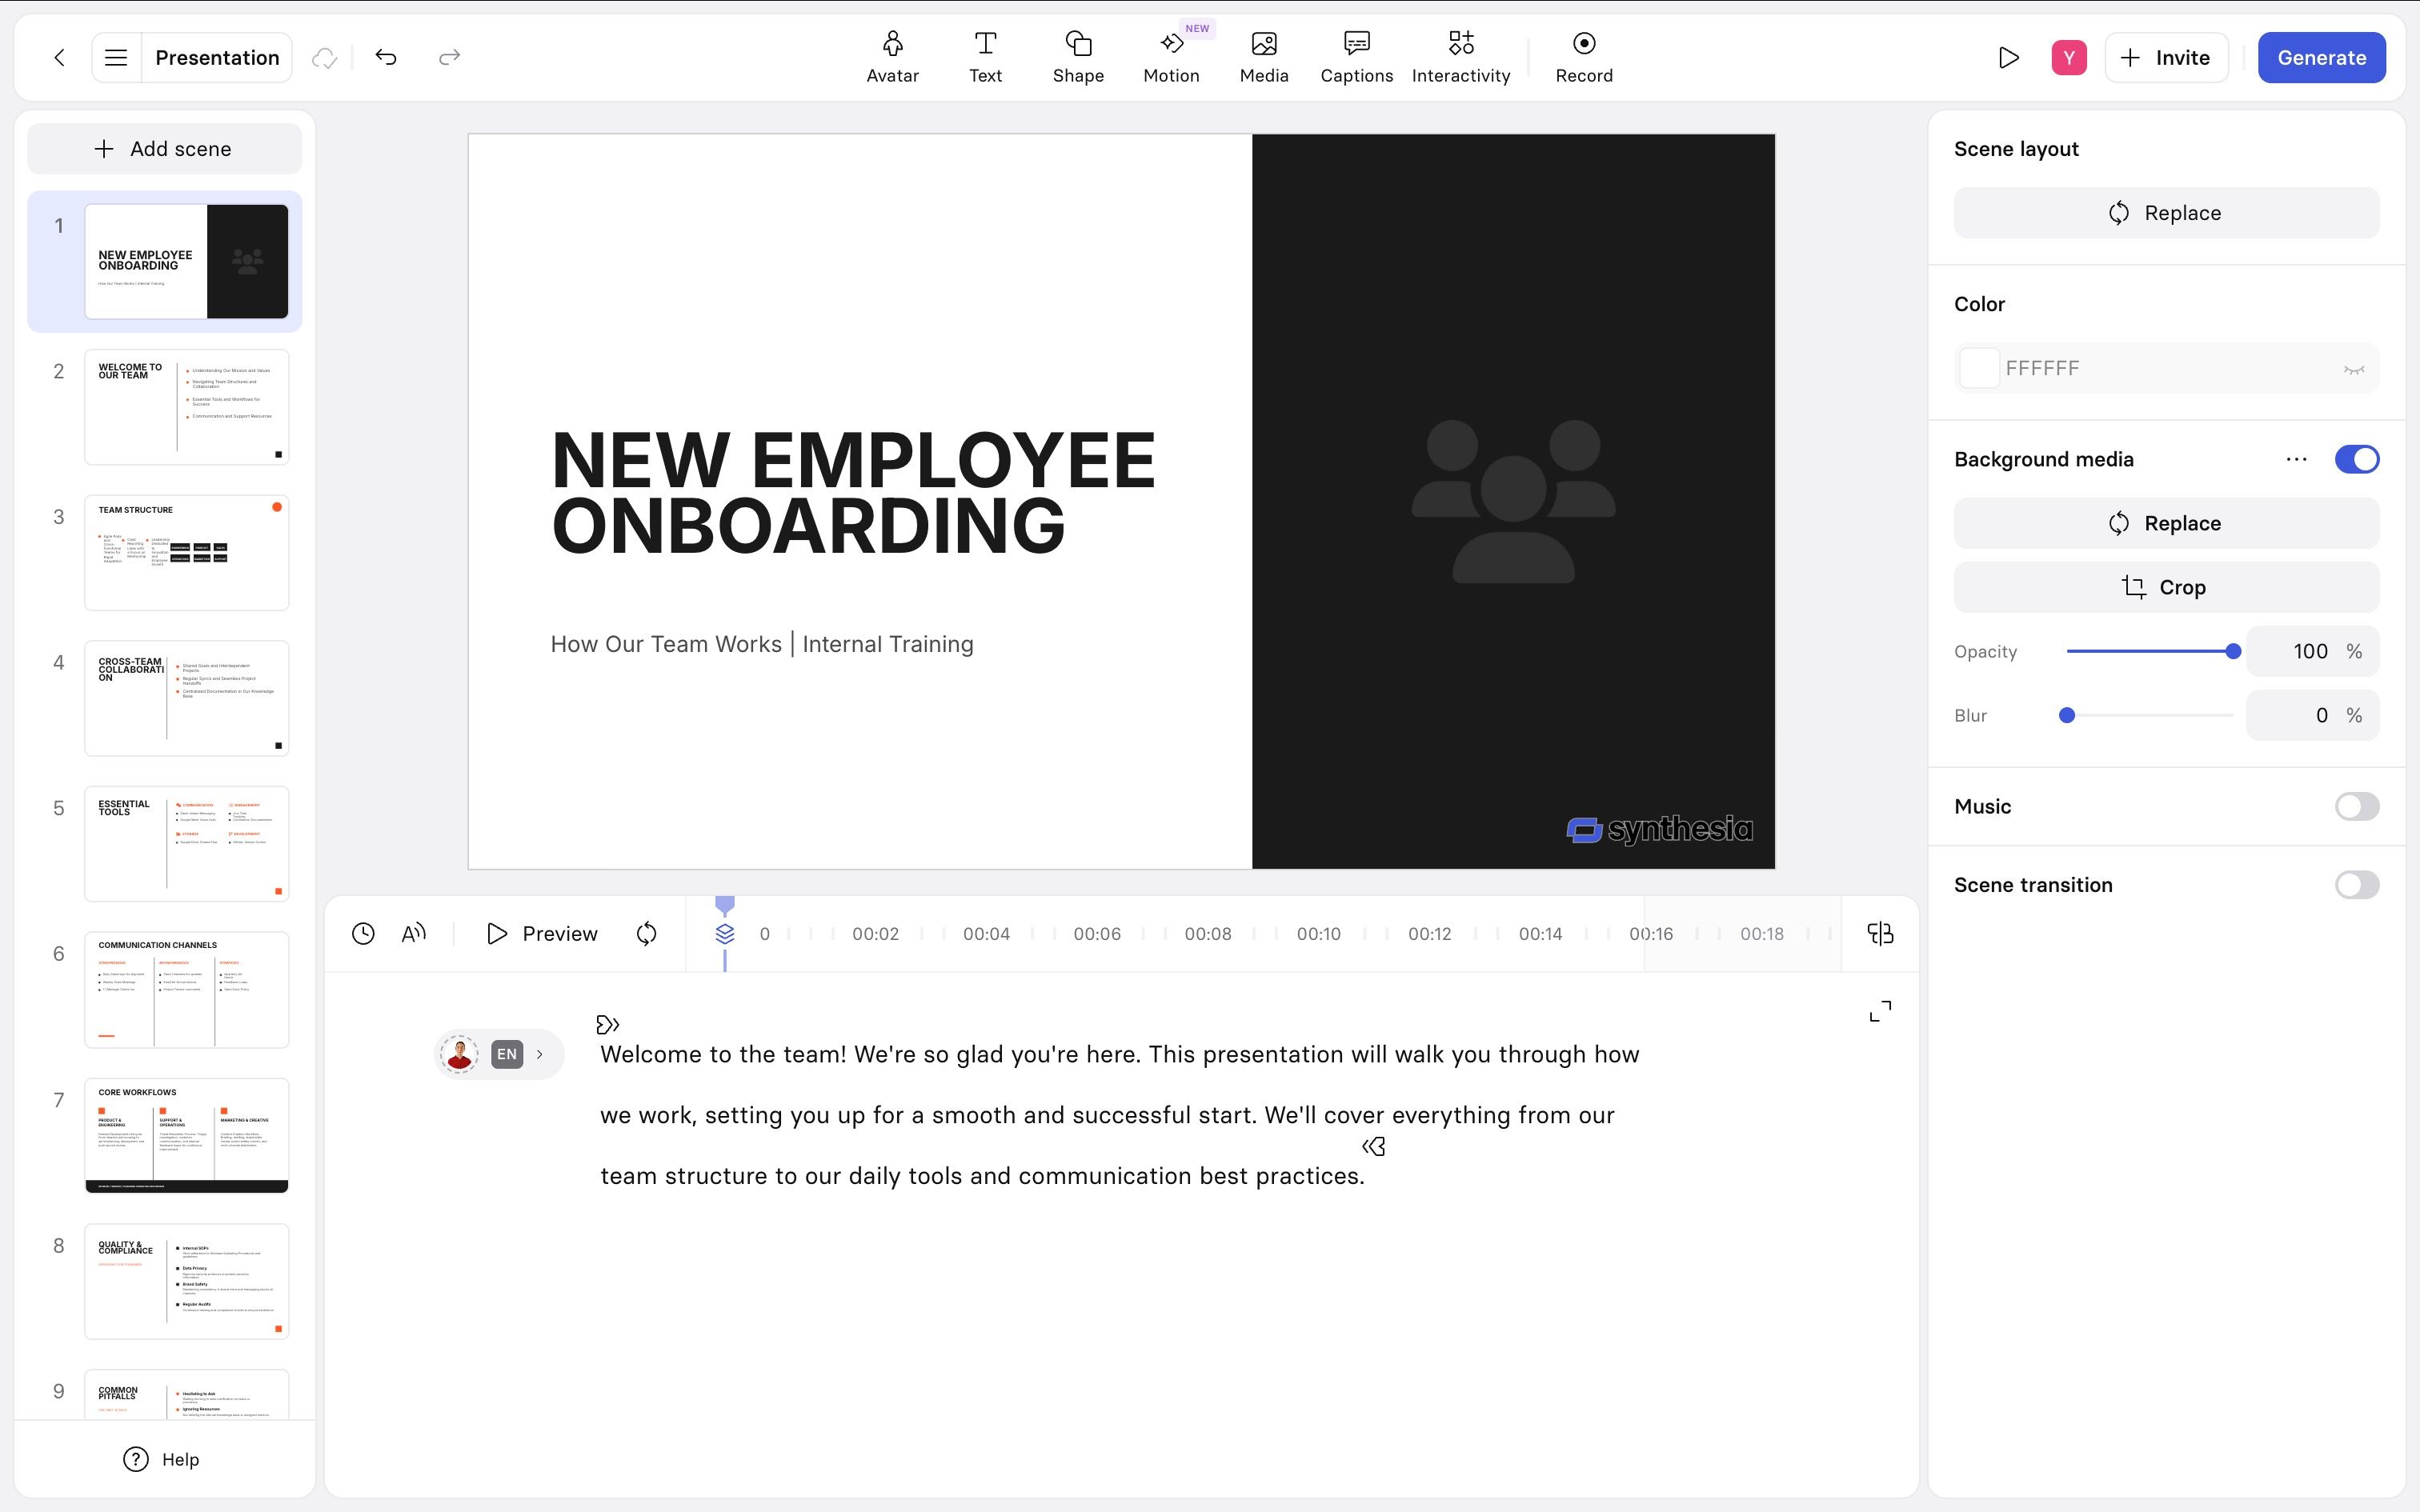
Task: Select the Shape tool
Action: pos(1078,57)
